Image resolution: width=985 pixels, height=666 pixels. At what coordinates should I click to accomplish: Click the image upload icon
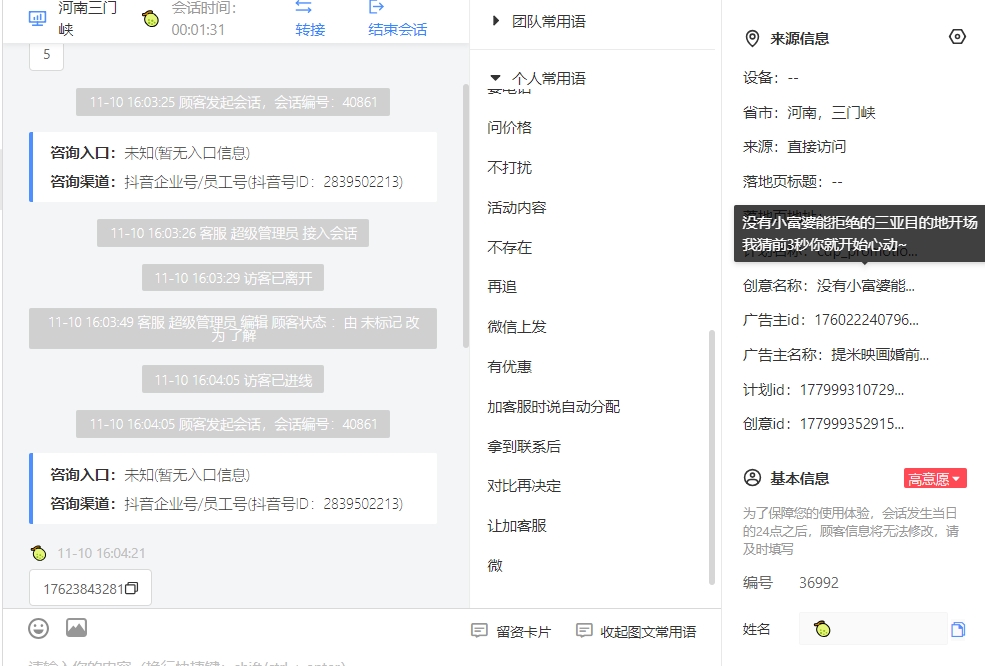click(77, 628)
